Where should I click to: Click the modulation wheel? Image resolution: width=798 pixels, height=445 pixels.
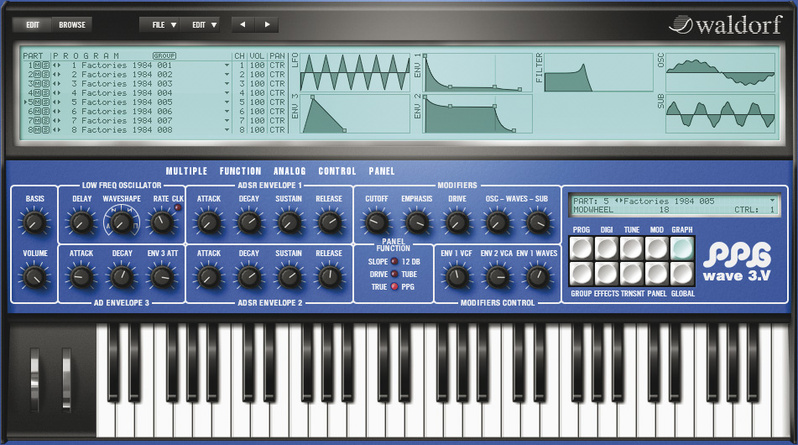point(67,378)
